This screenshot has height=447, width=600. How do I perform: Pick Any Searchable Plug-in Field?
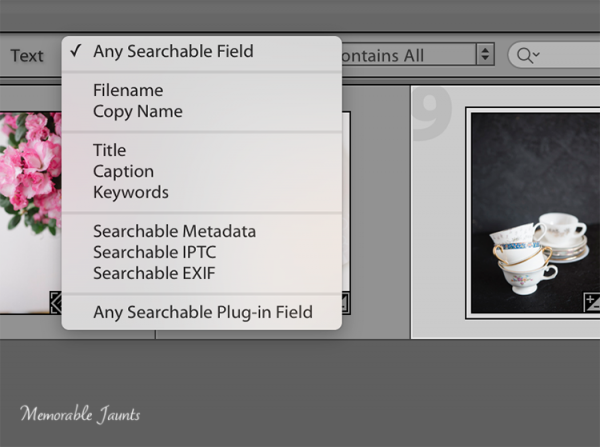pyautogui.click(x=203, y=312)
